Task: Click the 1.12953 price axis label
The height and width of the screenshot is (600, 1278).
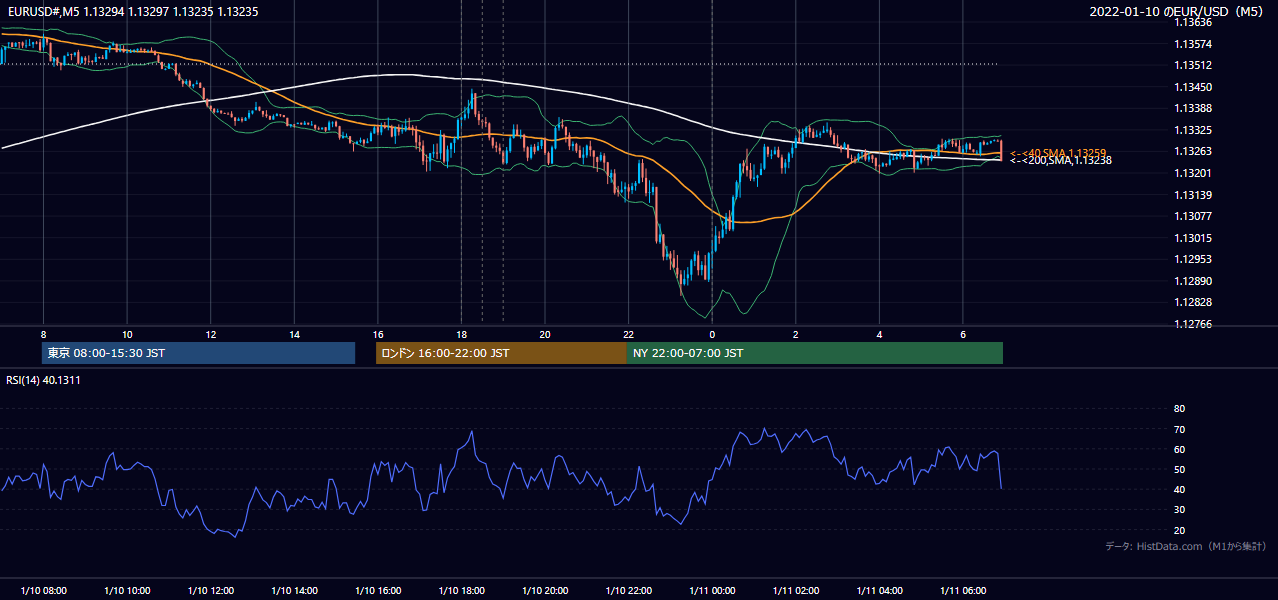Action: [x=1193, y=259]
